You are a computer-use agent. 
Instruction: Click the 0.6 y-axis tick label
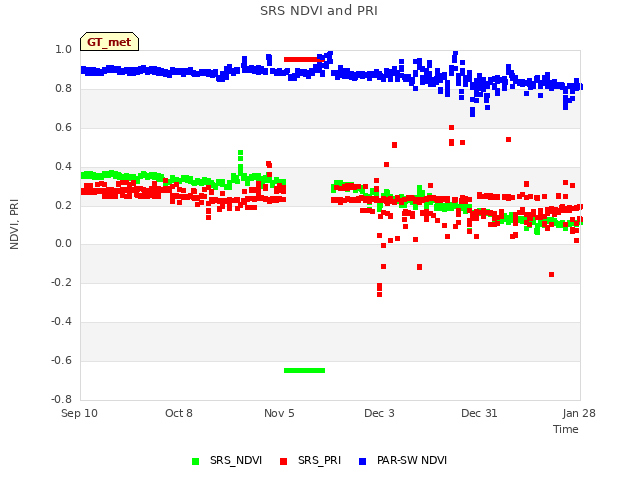pos(63,127)
